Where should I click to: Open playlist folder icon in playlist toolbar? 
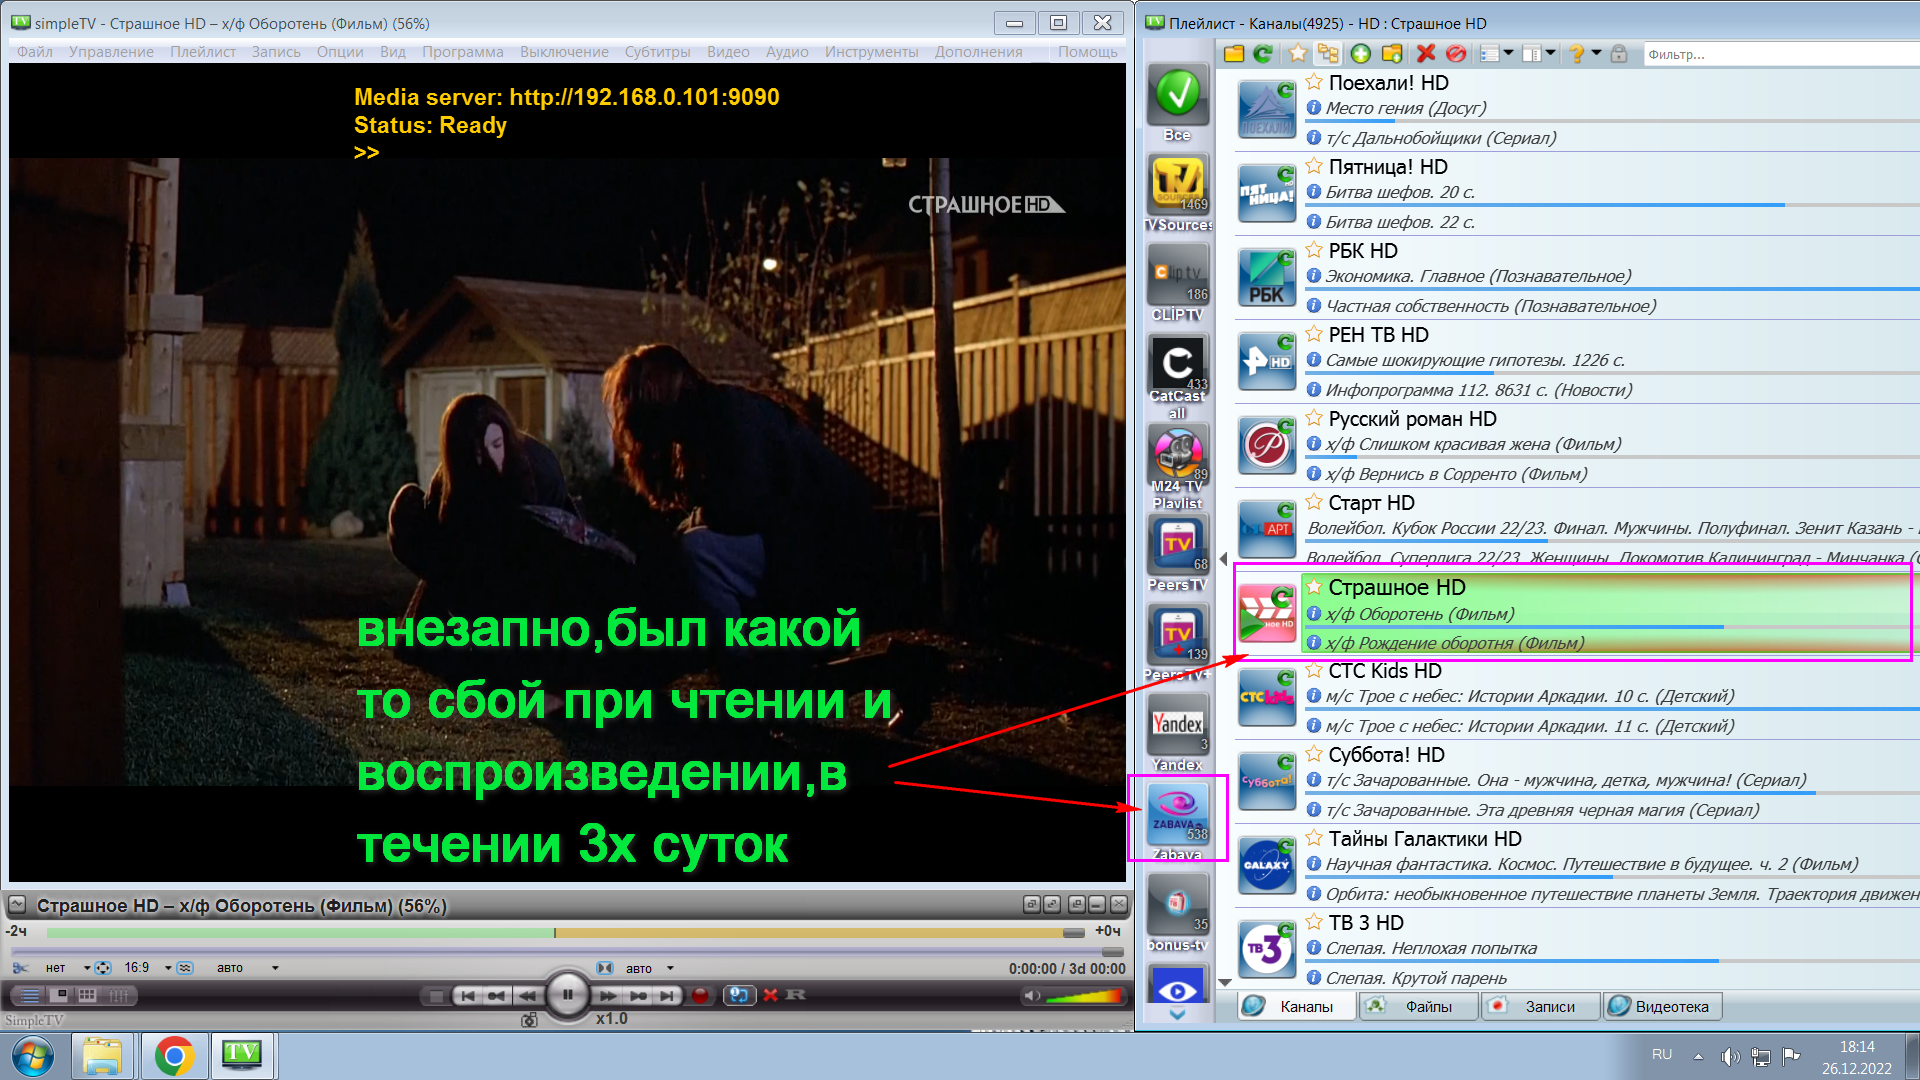[1234, 54]
